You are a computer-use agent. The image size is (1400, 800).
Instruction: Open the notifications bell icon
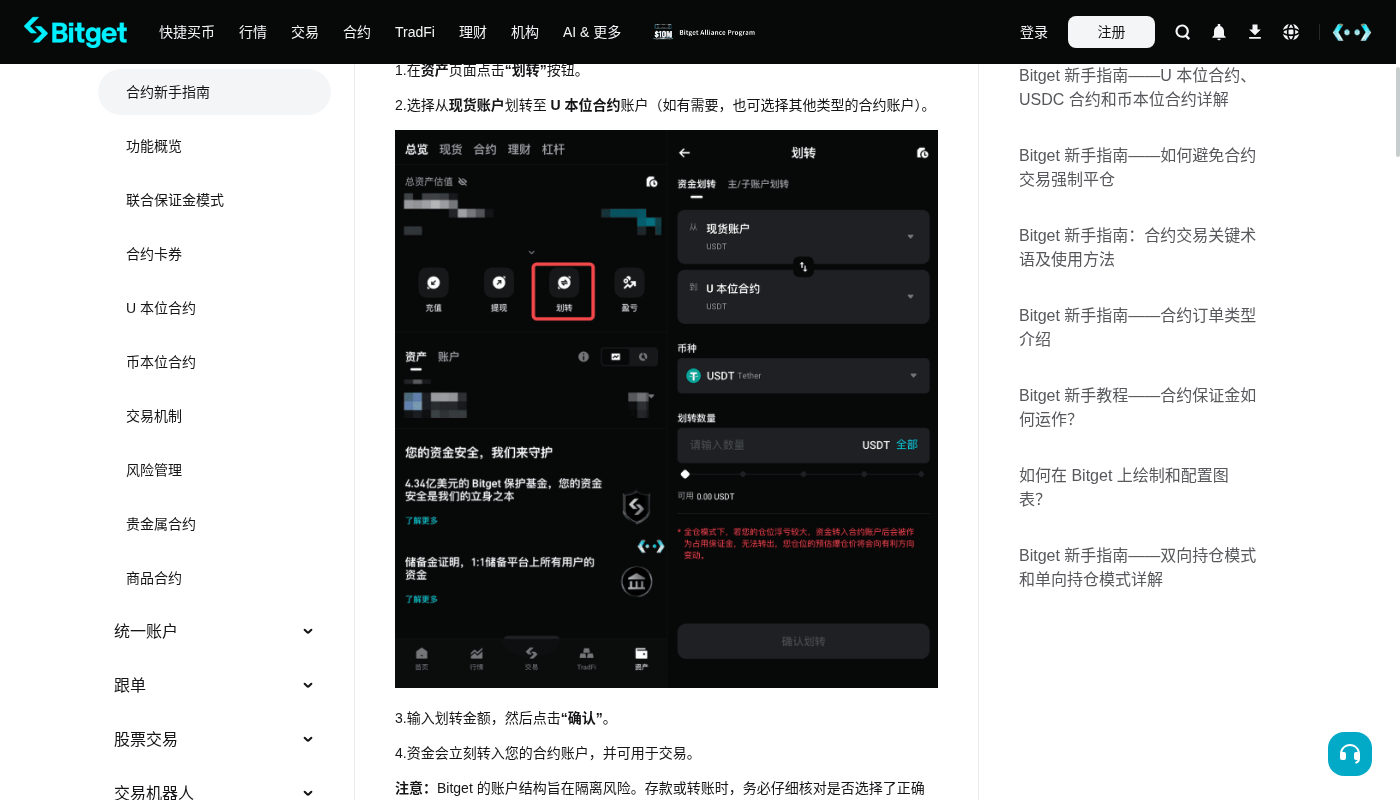click(1219, 32)
